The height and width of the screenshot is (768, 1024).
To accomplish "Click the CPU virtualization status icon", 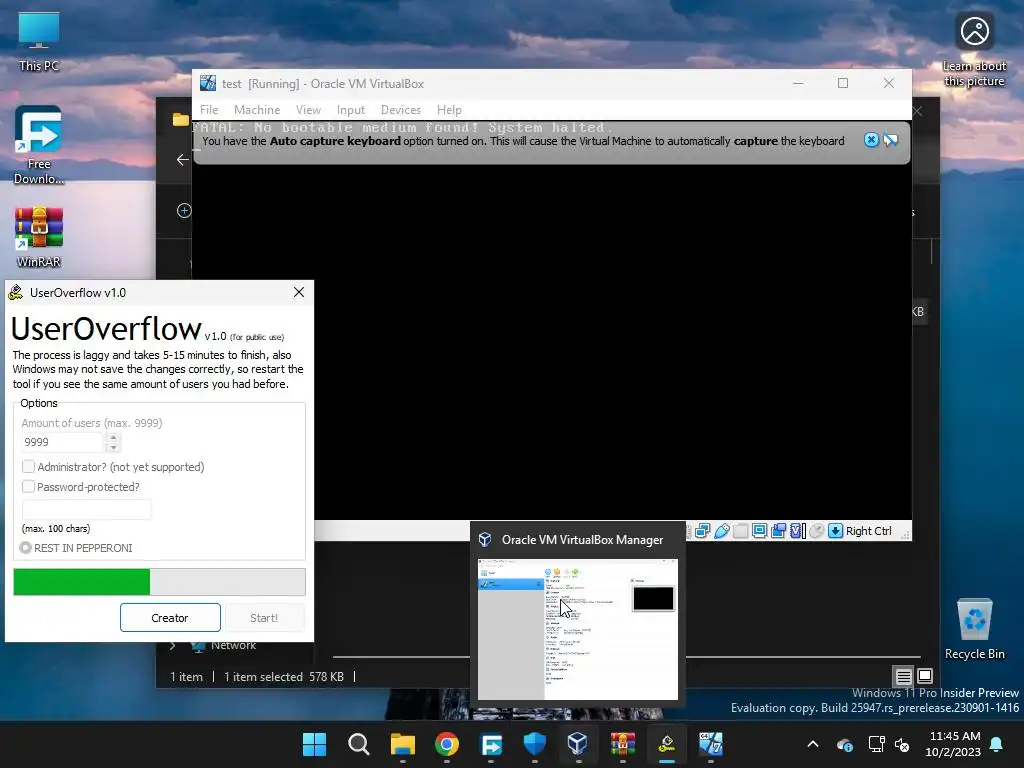I will (797, 530).
